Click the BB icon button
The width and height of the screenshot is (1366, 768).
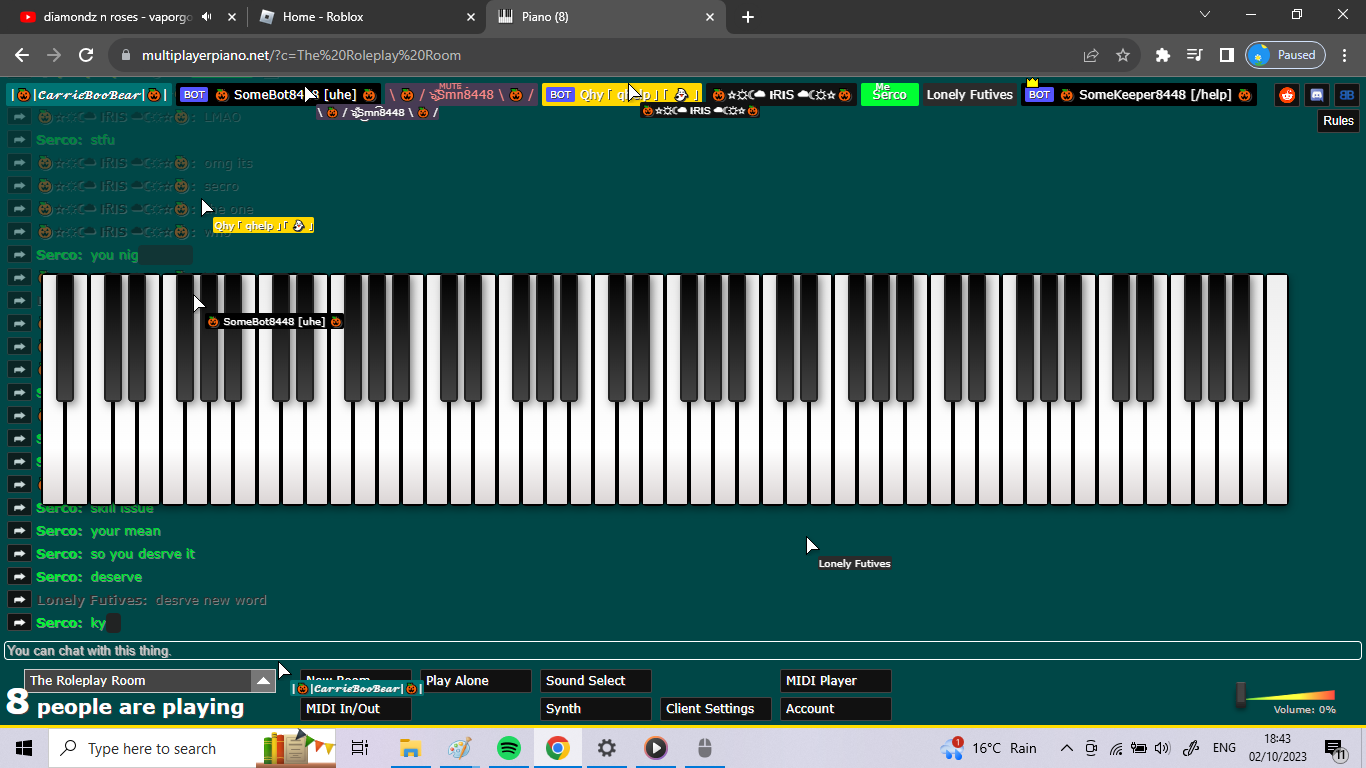click(1347, 95)
